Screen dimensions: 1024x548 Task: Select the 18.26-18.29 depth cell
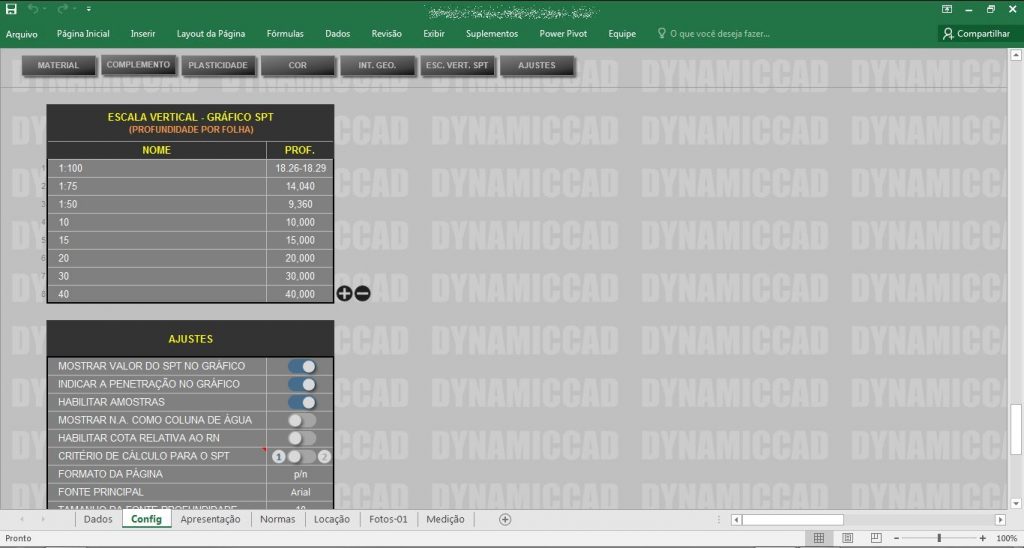pyautogui.click(x=300, y=169)
